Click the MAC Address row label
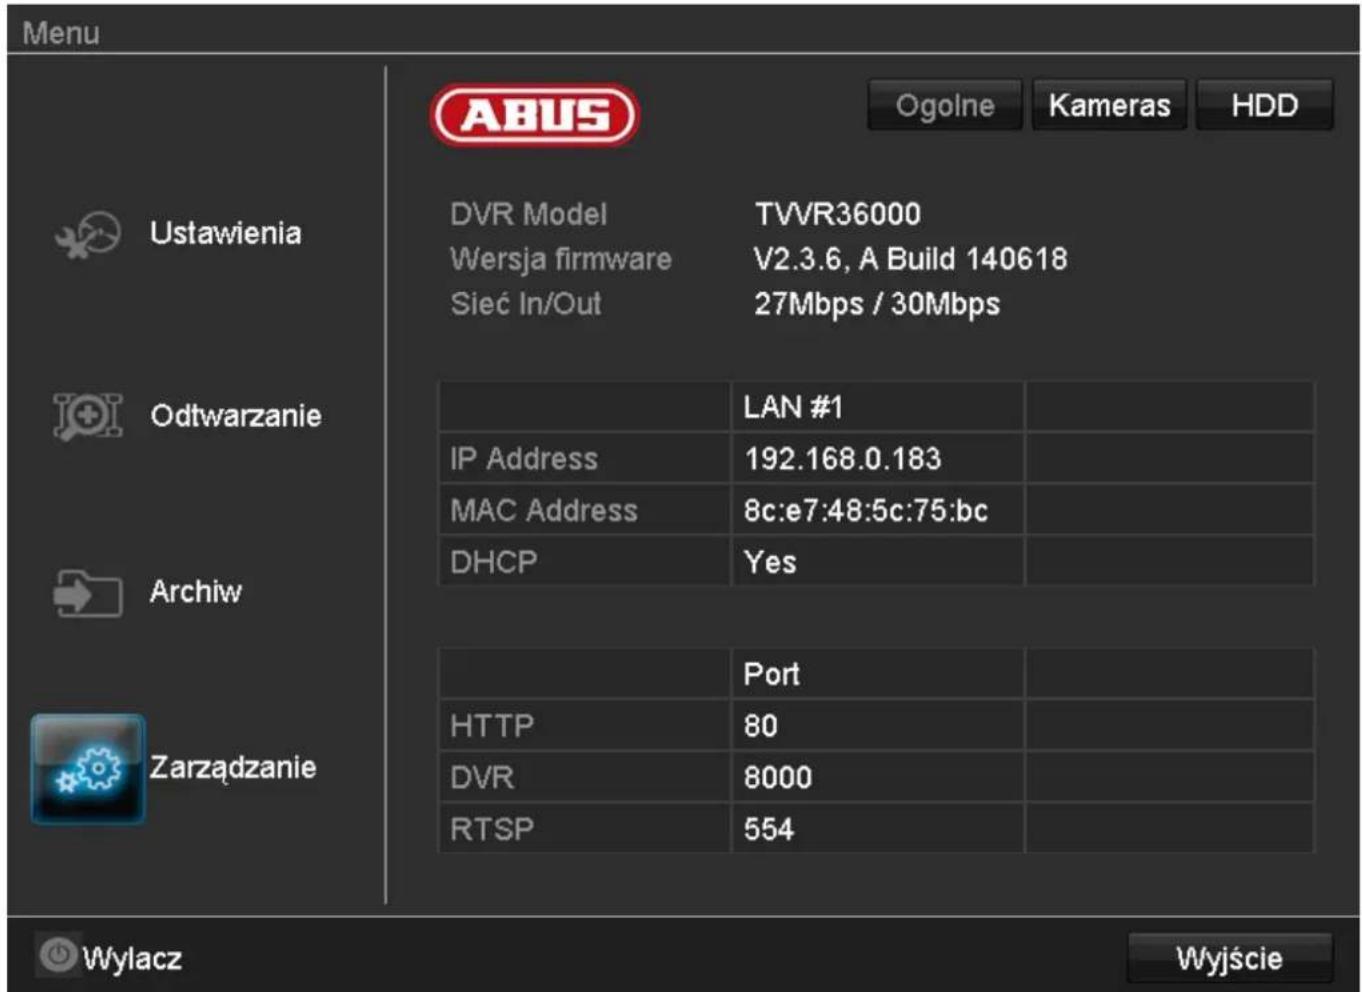Viewport: 1362px width, 992px height. 544,511
